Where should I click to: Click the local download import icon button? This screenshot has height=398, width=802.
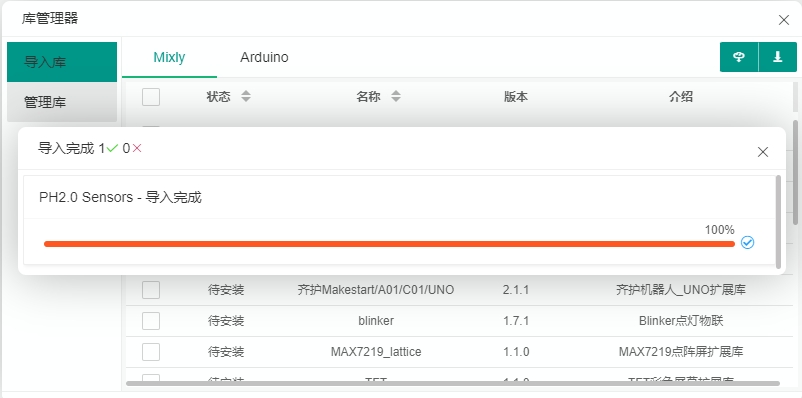[x=777, y=57]
